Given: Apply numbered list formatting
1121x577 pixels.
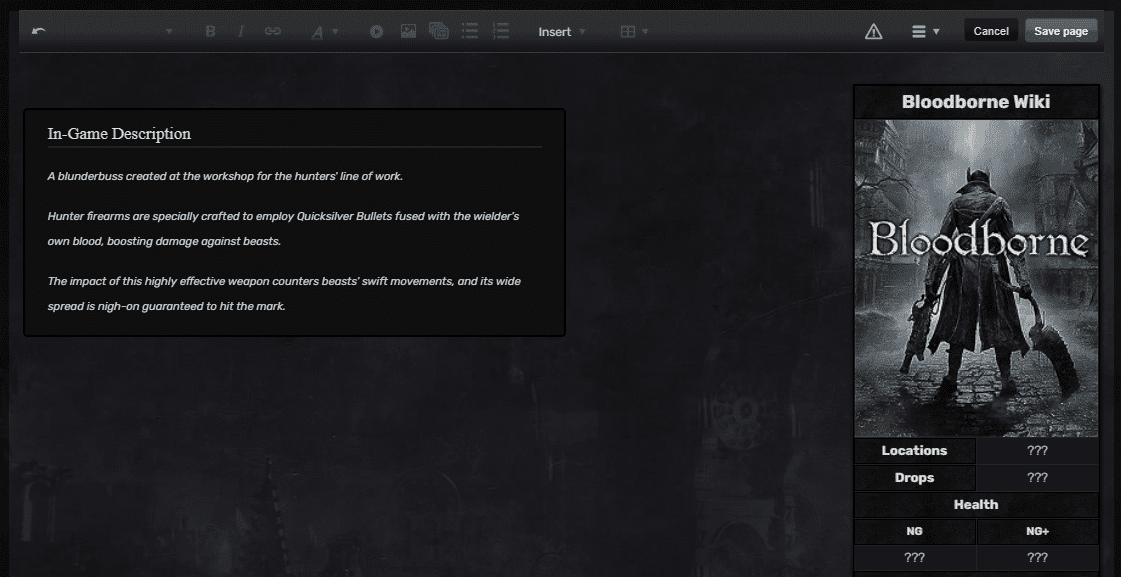Looking at the screenshot, I should pyautogui.click(x=500, y=31).
